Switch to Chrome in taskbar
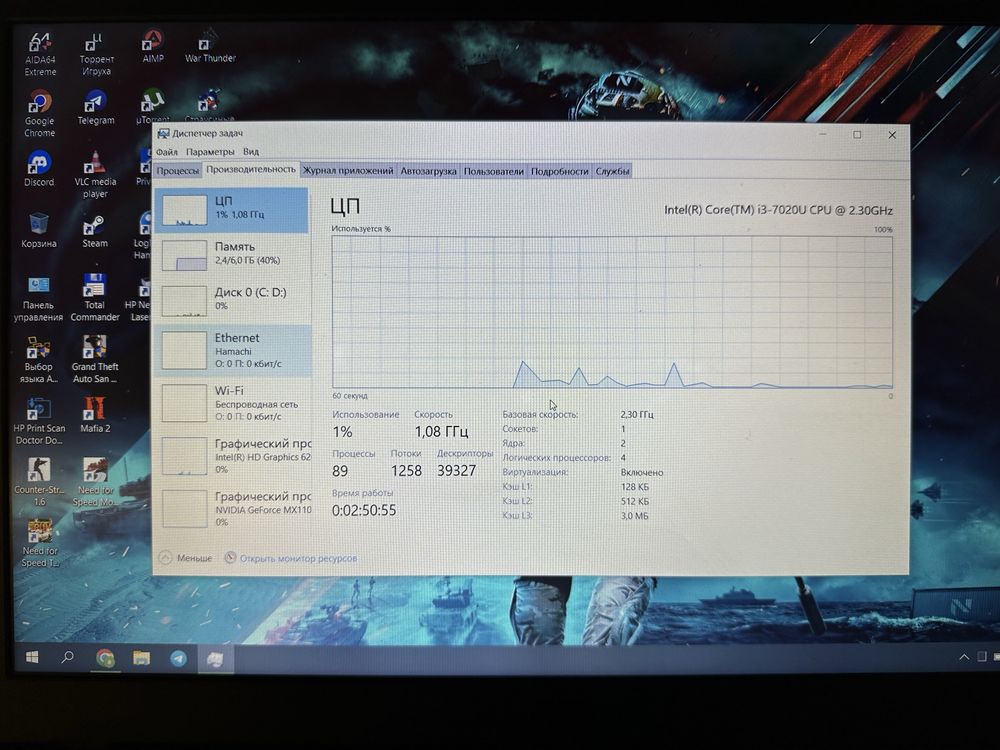The height and width of the screenshot is (750, 1000). 105,658
